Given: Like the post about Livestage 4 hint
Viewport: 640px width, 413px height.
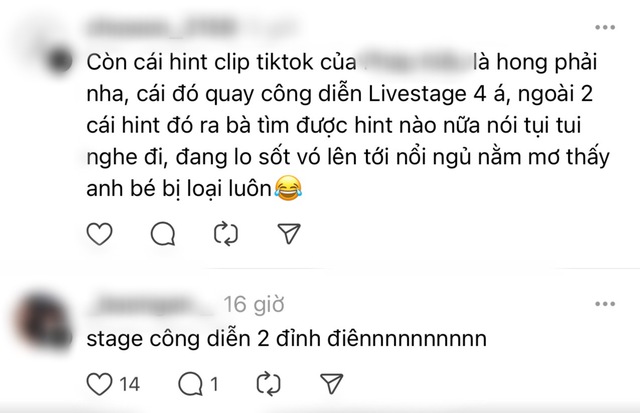Looking at the screenshot, I should pyautogui.click(x=98, y=234).
